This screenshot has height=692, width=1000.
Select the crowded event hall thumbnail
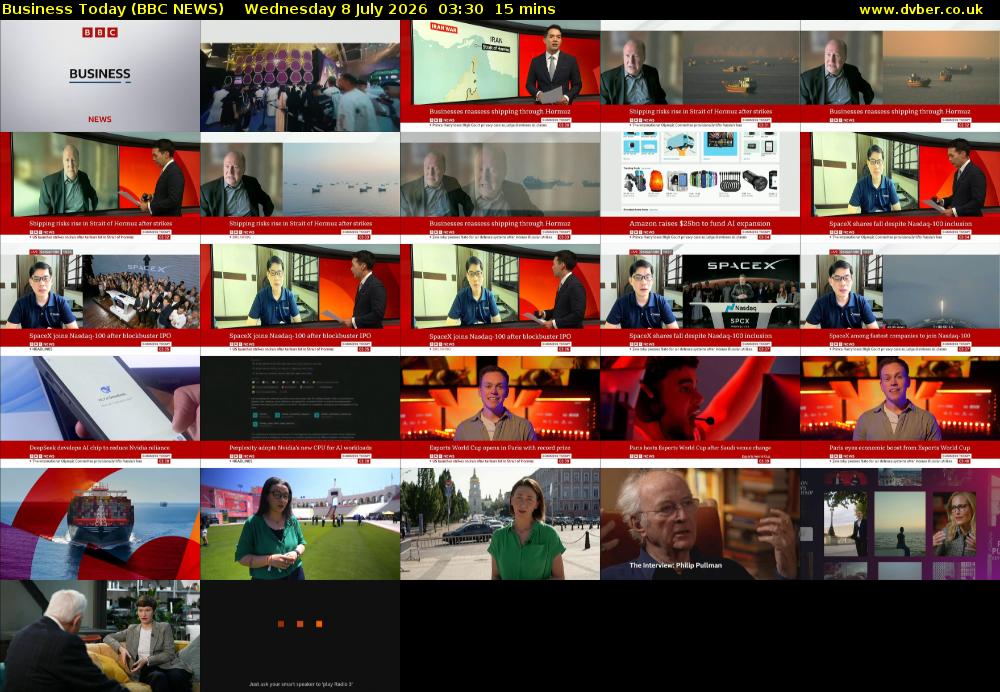tap(300, 76)
